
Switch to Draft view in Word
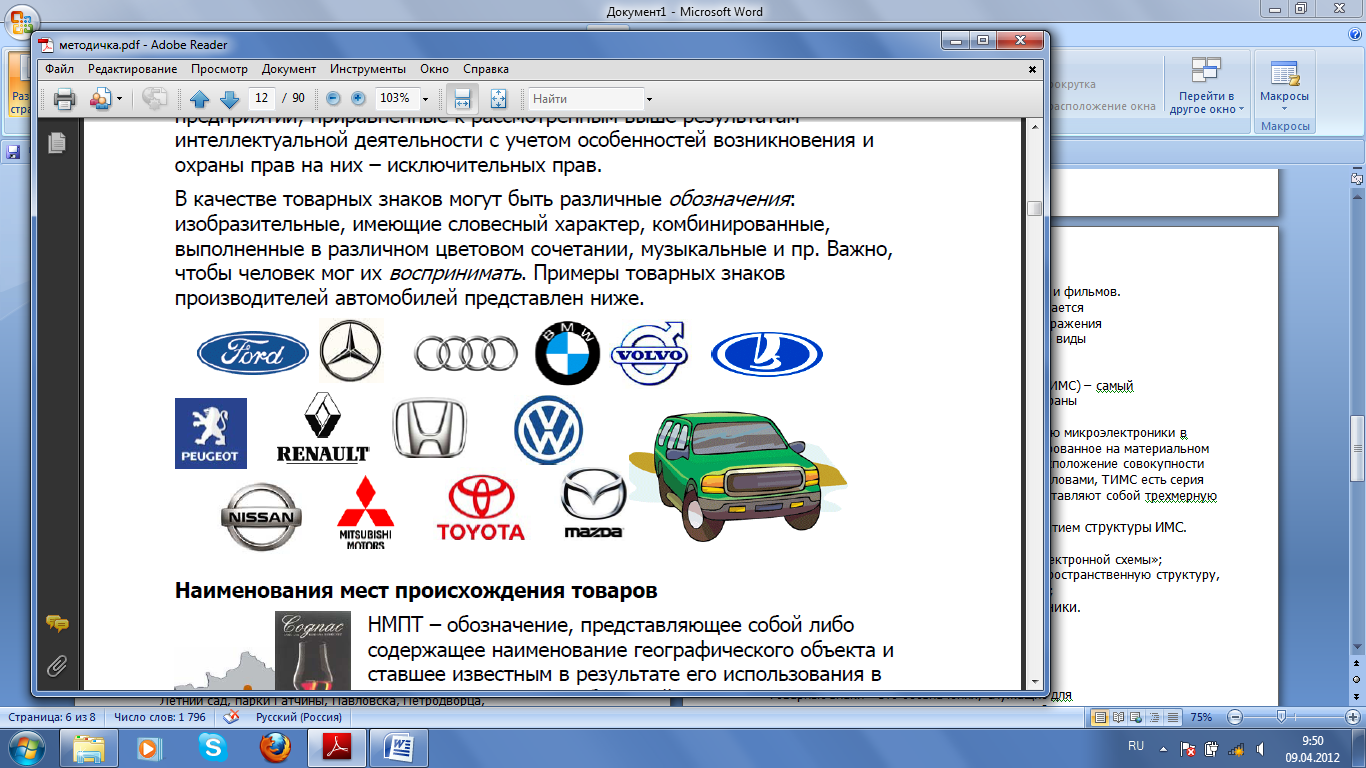(1173, 717)
